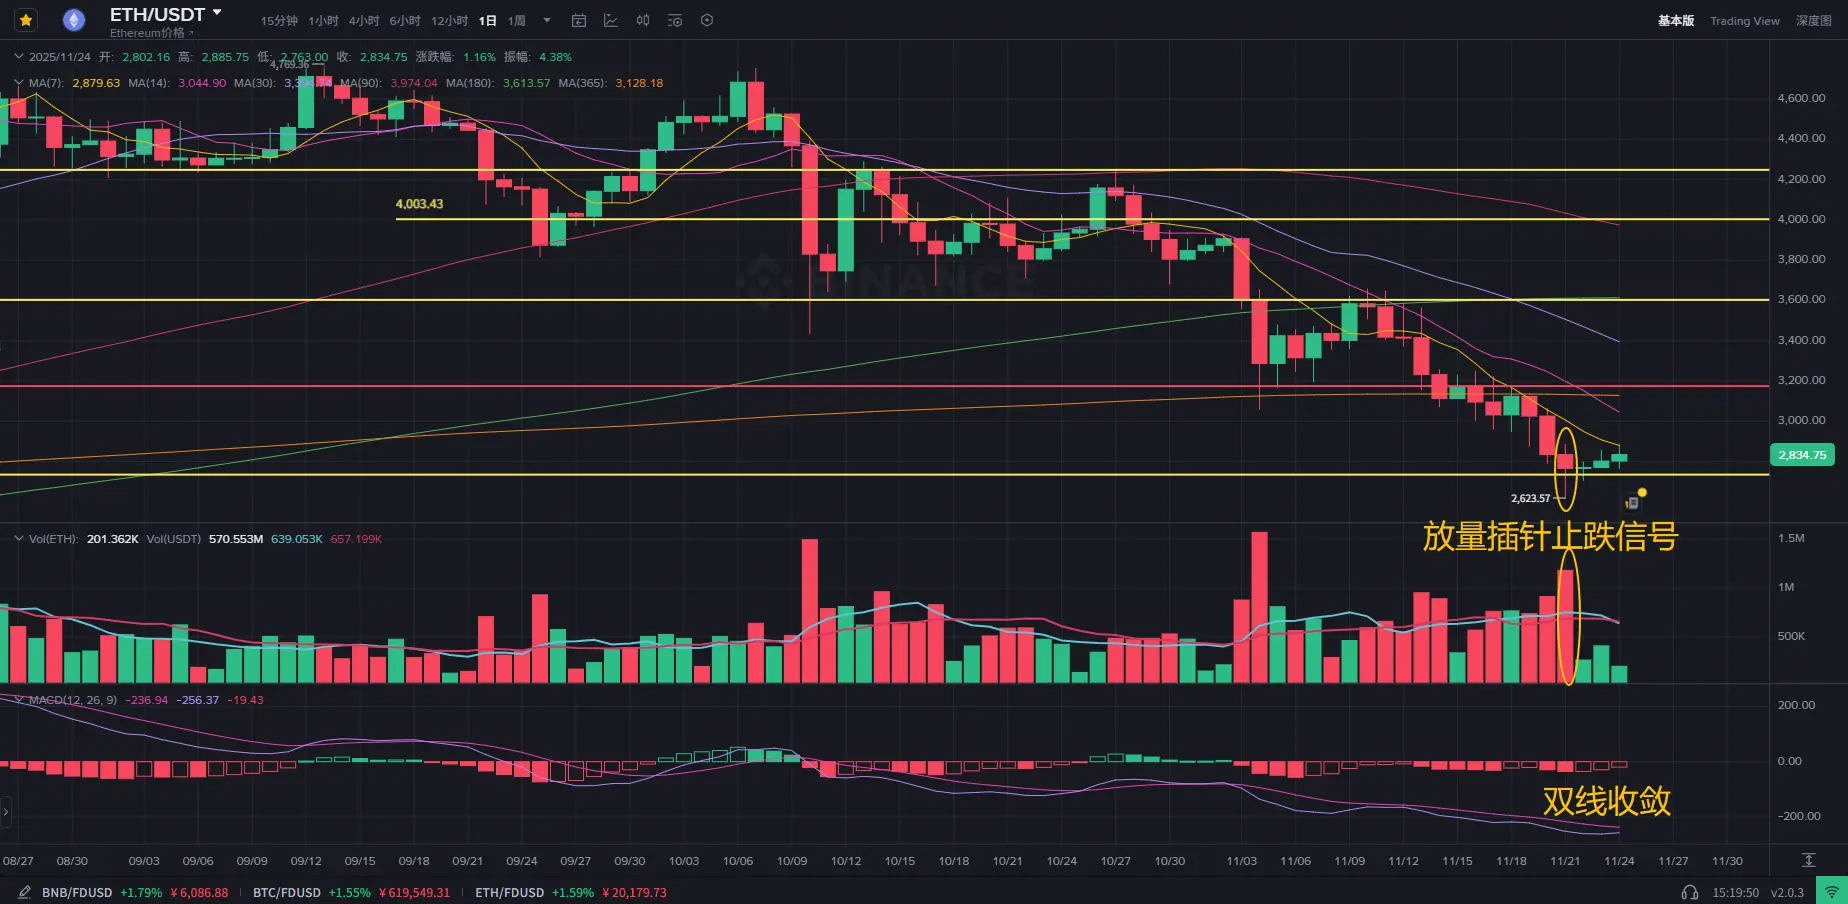The image size is (1848, 904).
Task: Click the ticker edit pencil icon
Action: pos(24,892)
